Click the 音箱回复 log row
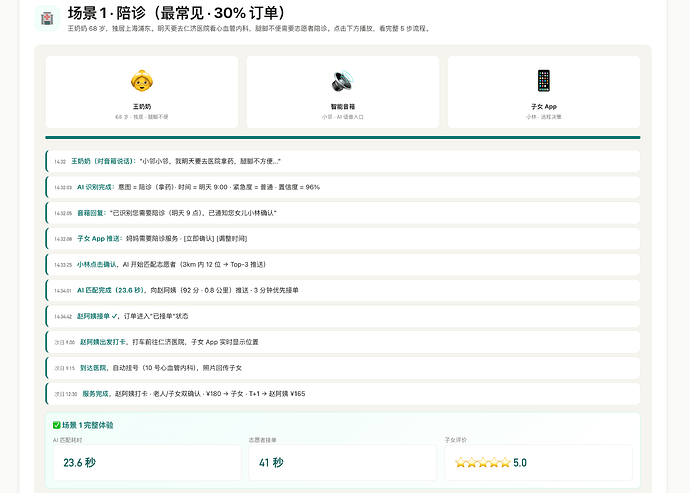The height and width of the screenshot is (493, 690). pyautogui.click(x=343, y=213)
